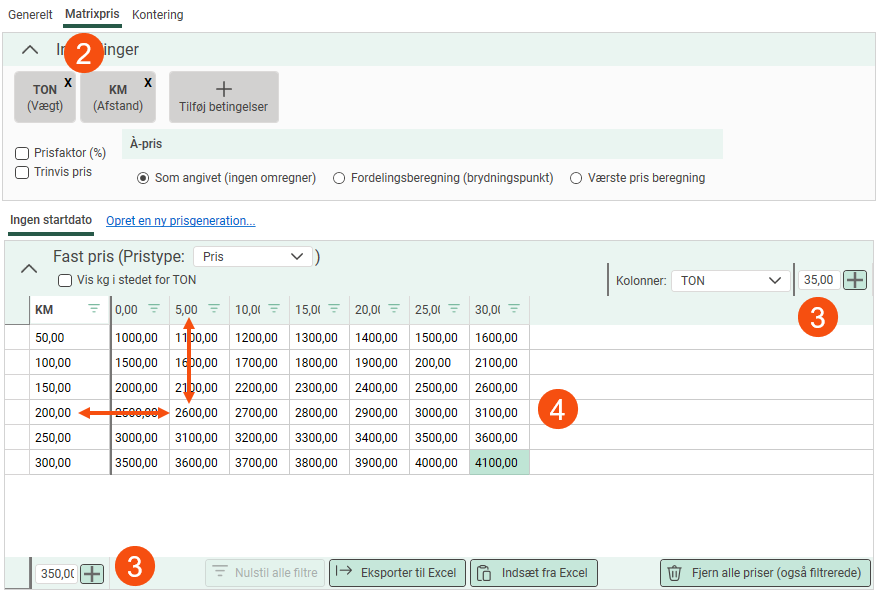Switch to the Kontering tab
This screenshot has width=876, height=593.
coord(157,15)
